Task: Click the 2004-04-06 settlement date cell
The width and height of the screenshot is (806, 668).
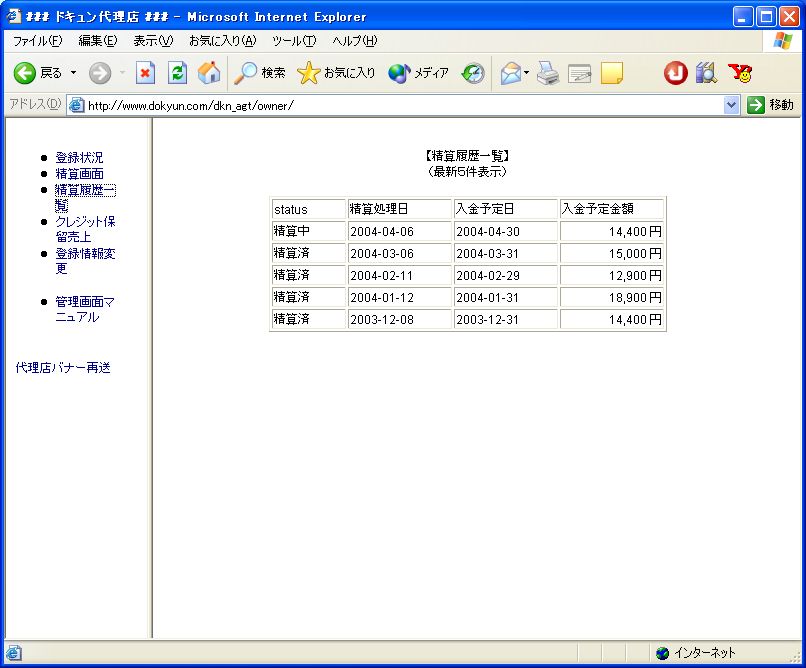Action: click(399, 231)
